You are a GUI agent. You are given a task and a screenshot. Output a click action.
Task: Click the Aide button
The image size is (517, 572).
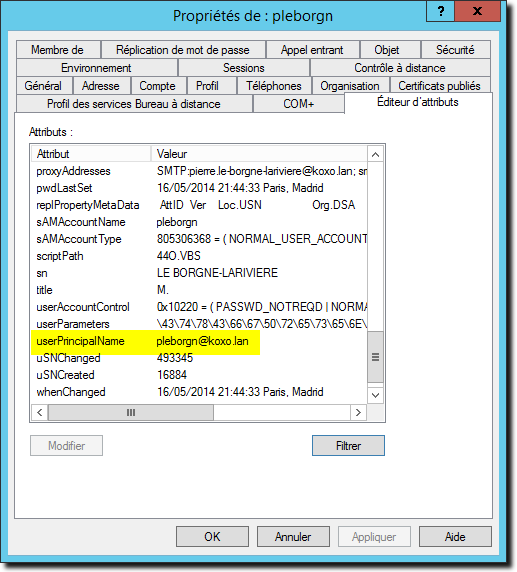pos(455,537)
